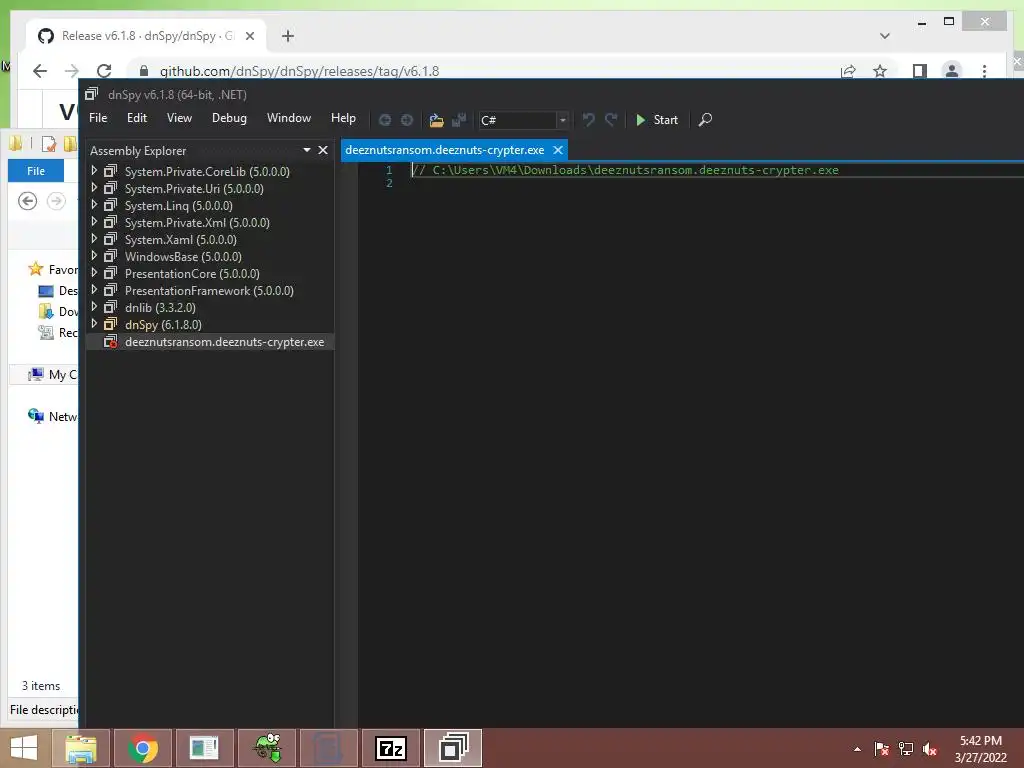
Task: Click the Search magnifier icon in dnSpy toolbar
Action: tap(705, 120)
